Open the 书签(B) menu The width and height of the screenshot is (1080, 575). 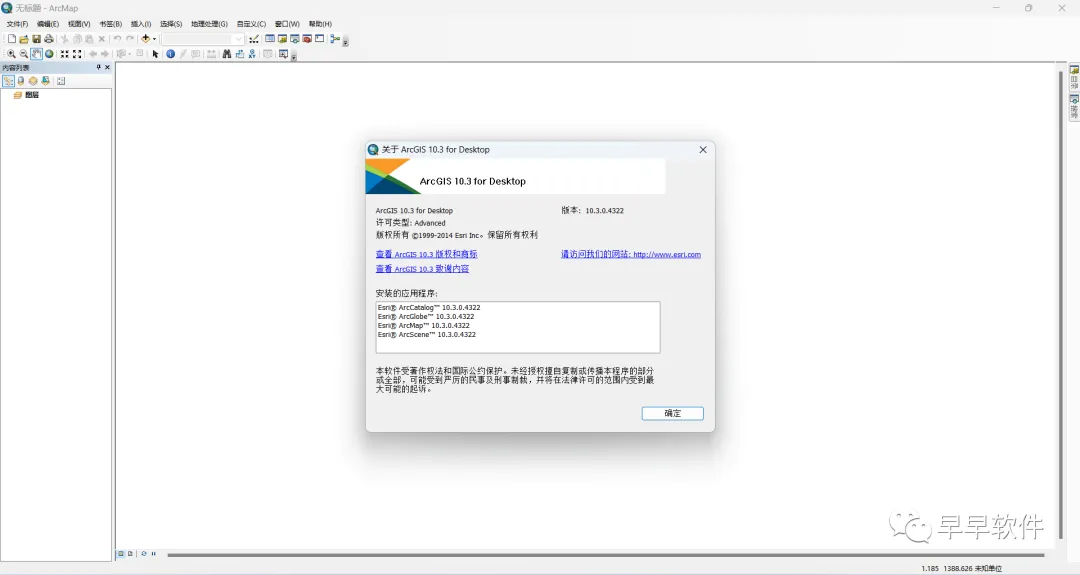110,24
